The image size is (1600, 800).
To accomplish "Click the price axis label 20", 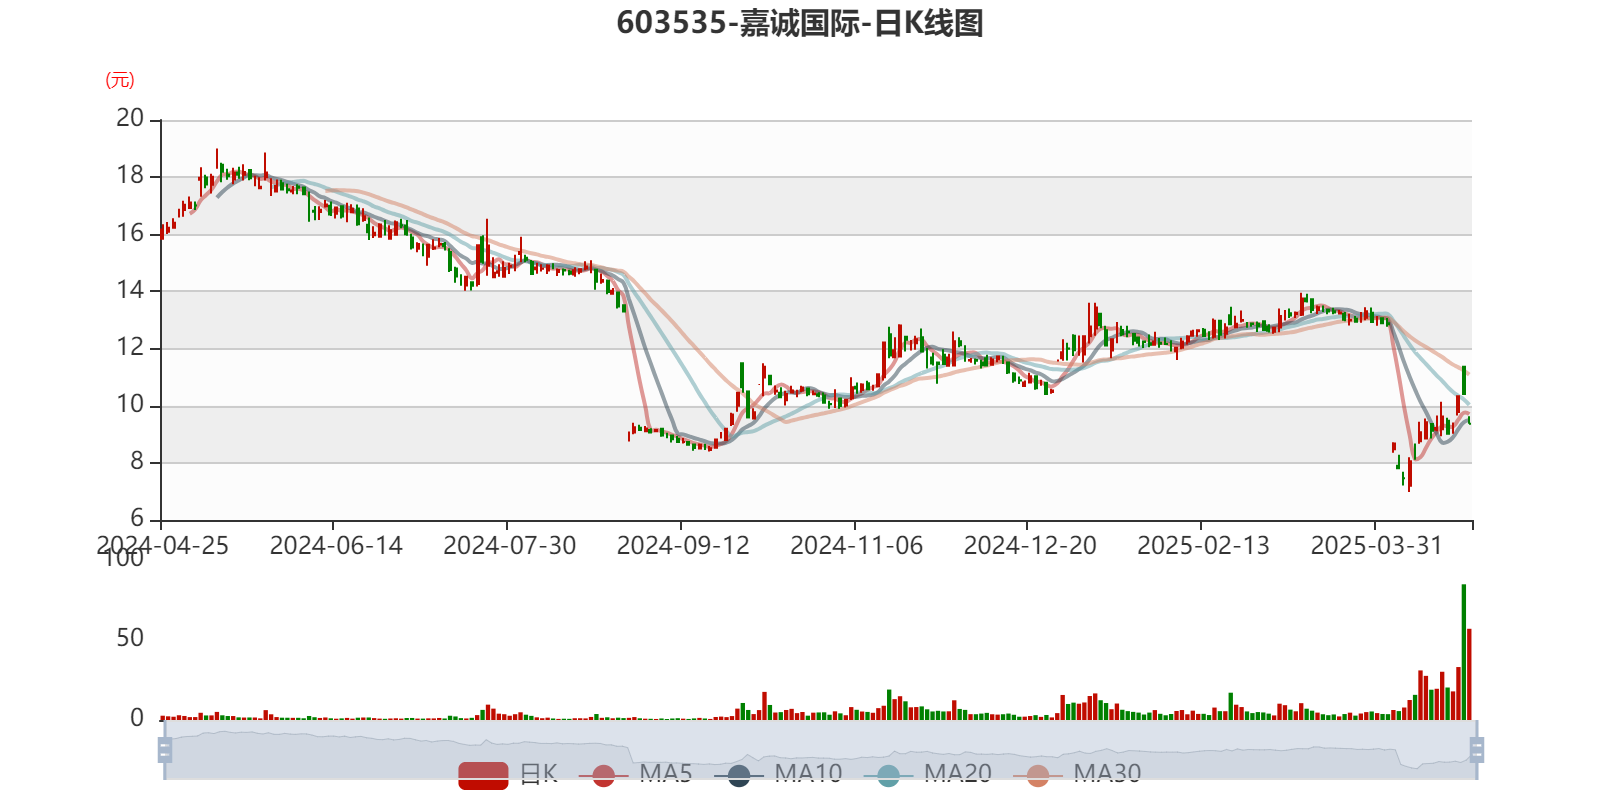I will [130, 118].
